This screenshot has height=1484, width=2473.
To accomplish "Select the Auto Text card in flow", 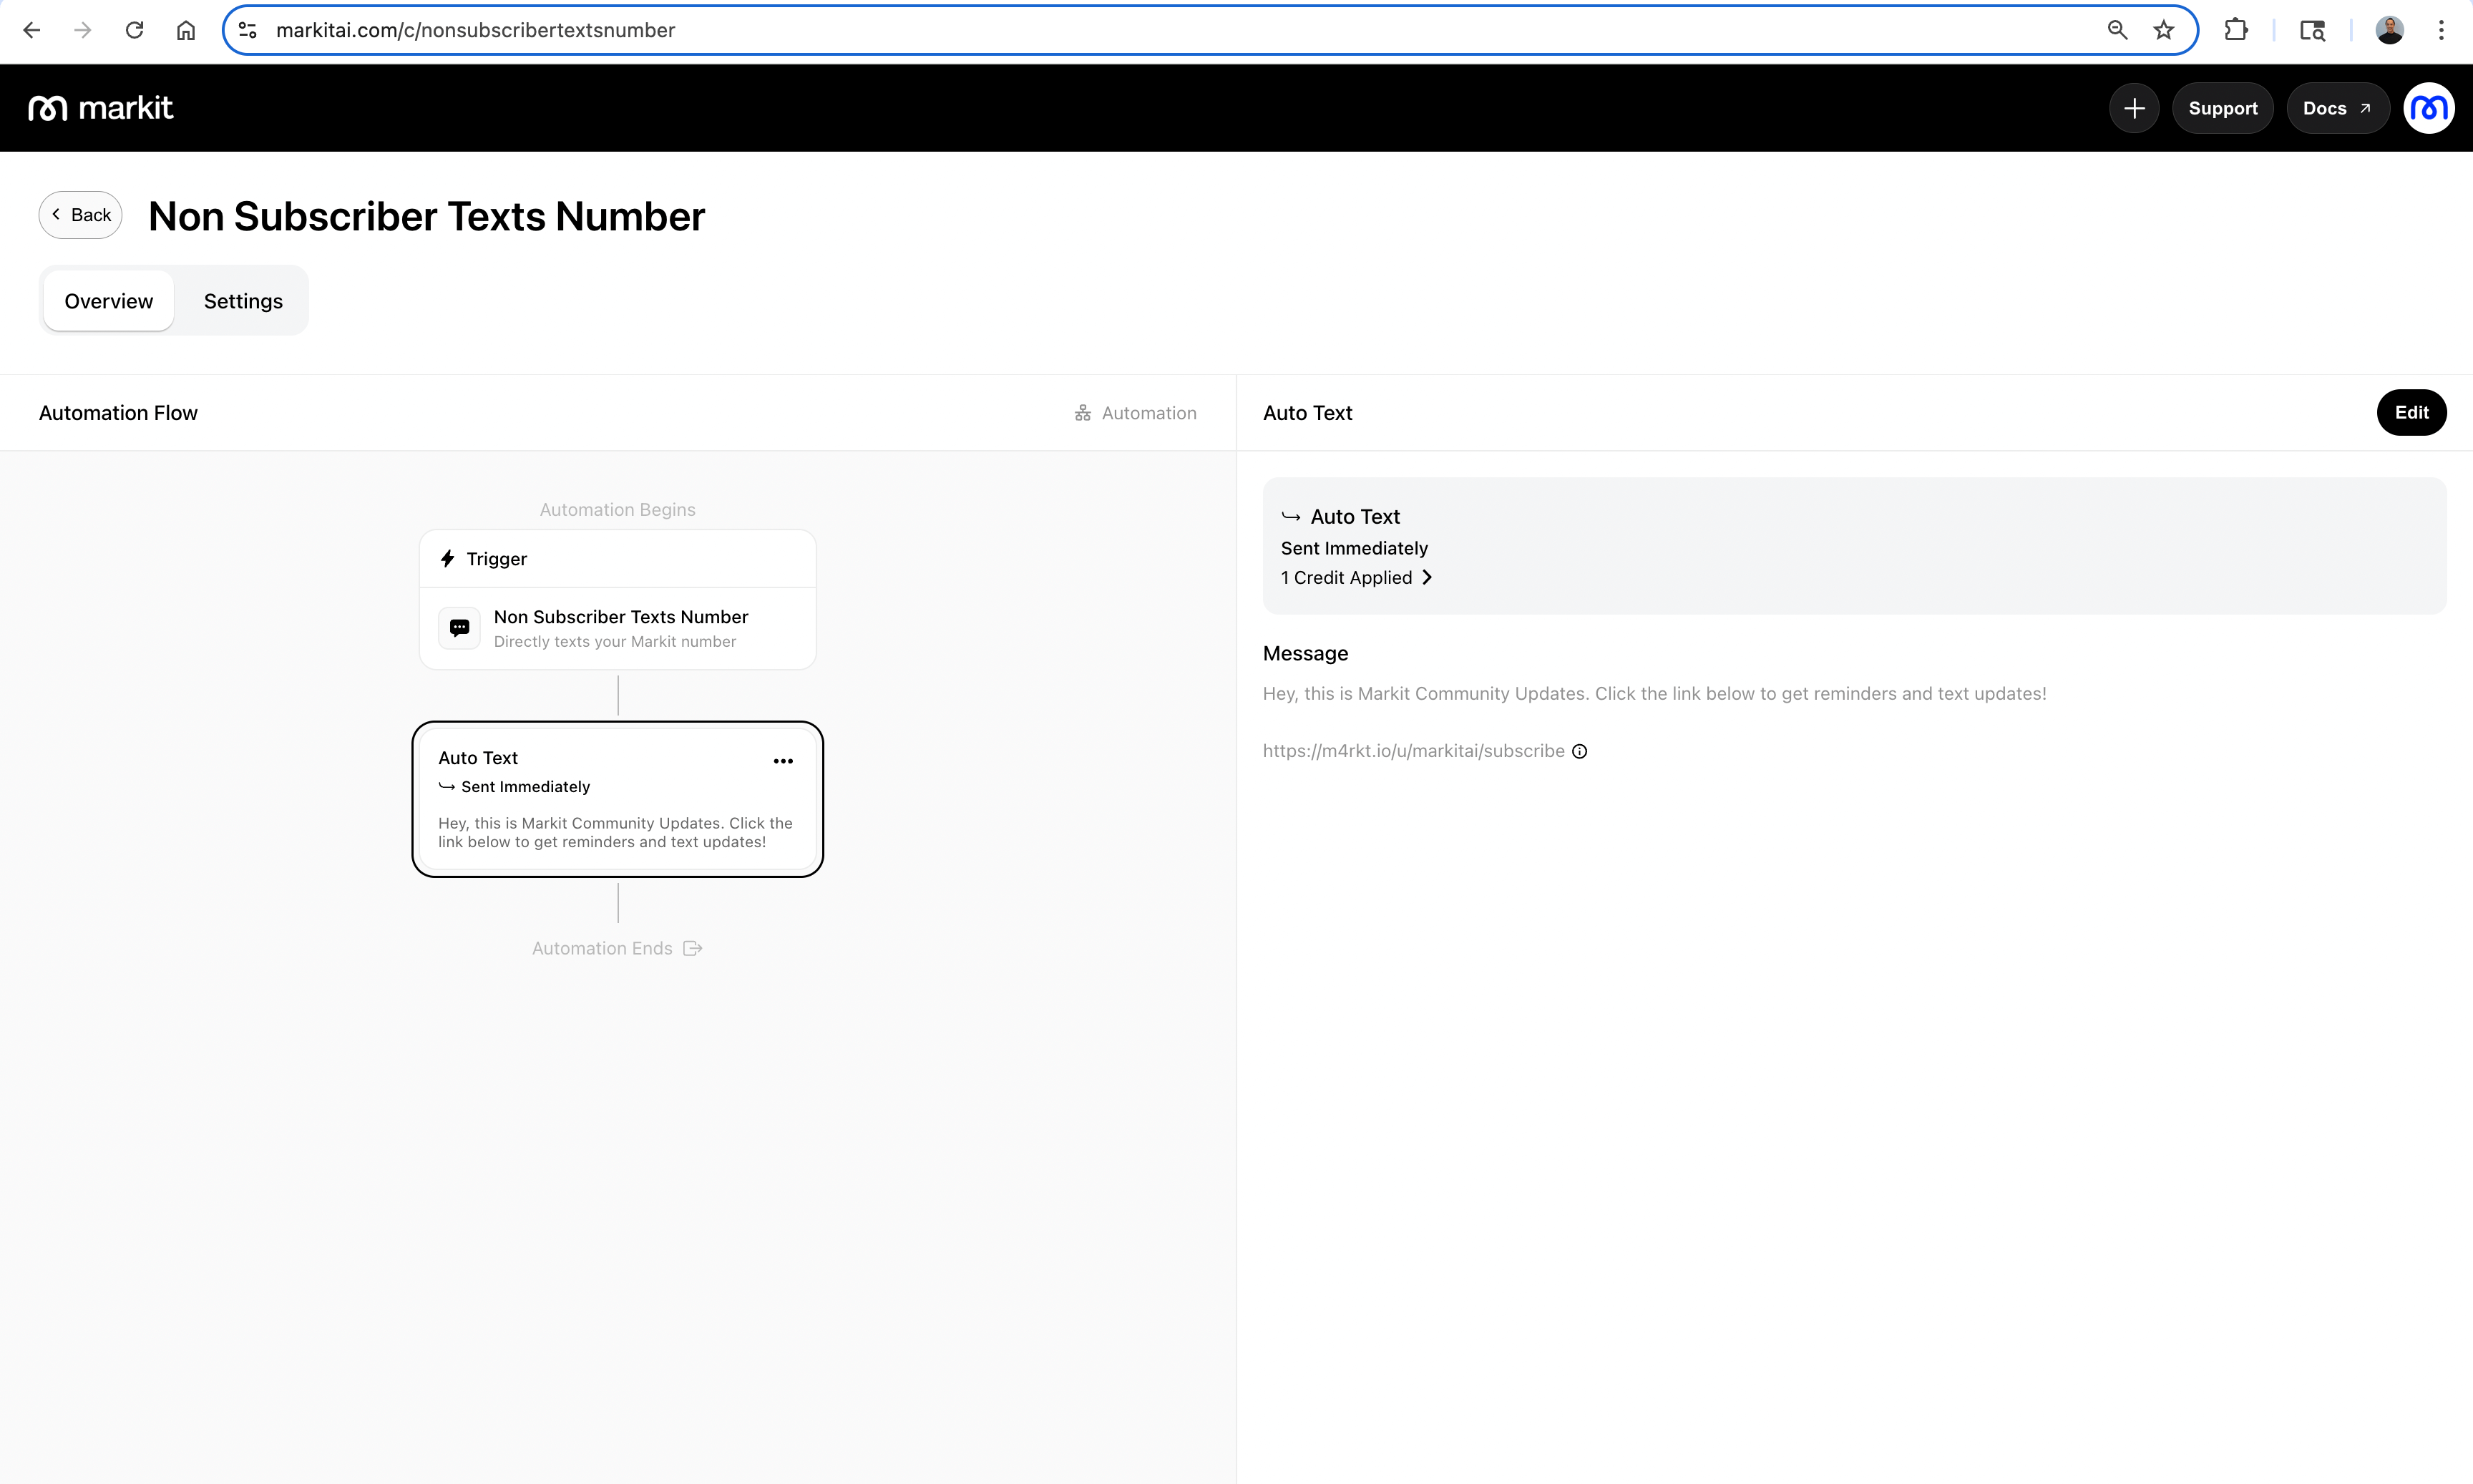I will click(x=618, y=799).
